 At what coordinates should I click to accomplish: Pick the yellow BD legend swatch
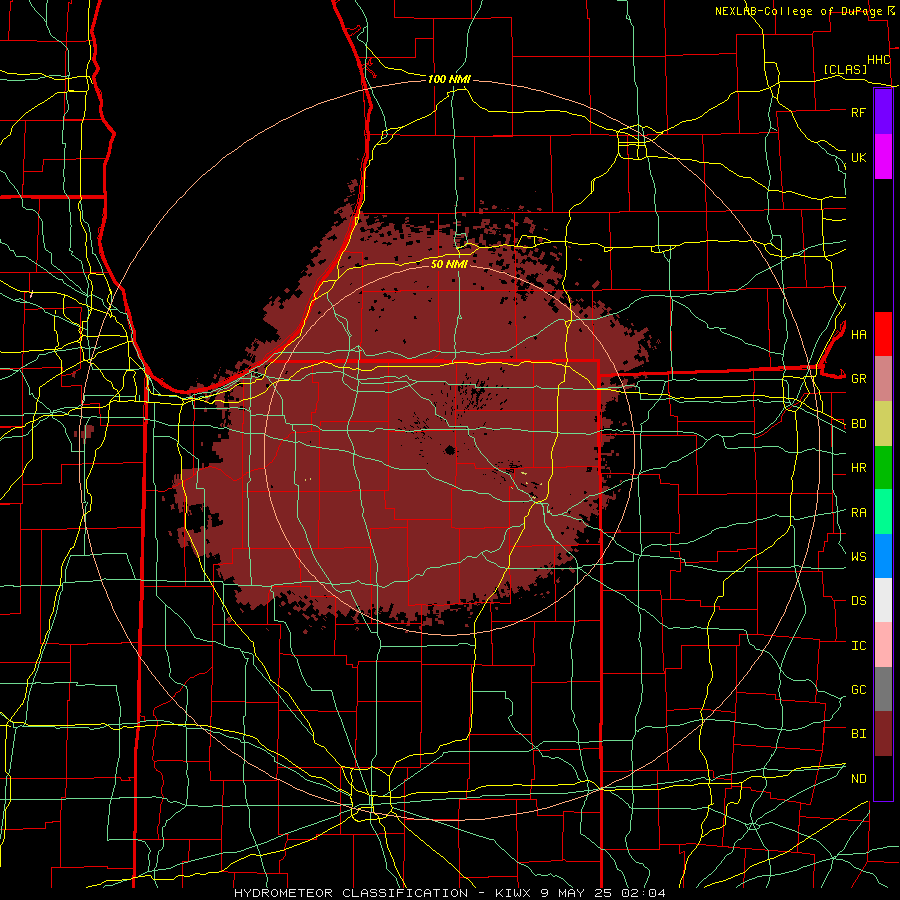883,424
